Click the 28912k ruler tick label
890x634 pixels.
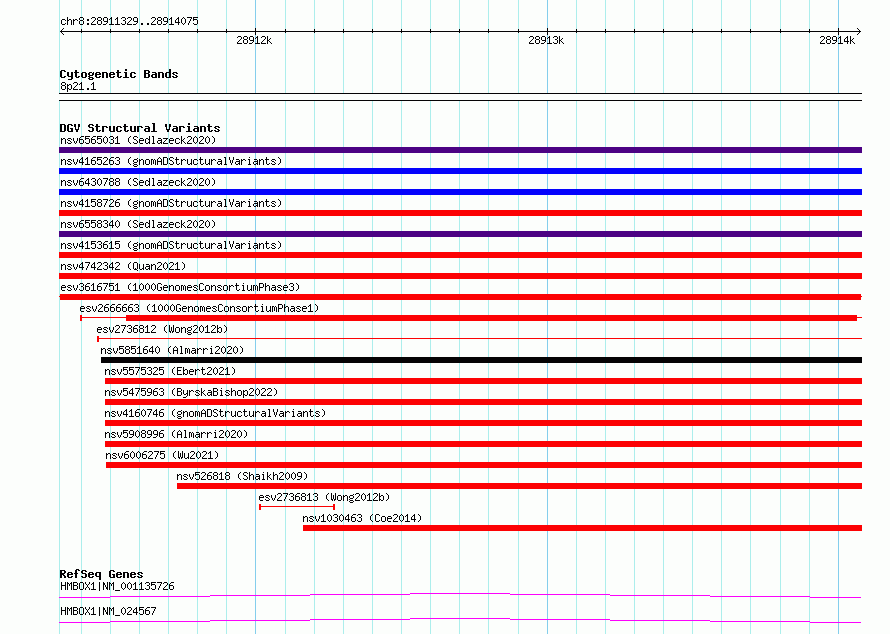coord(254,40)
